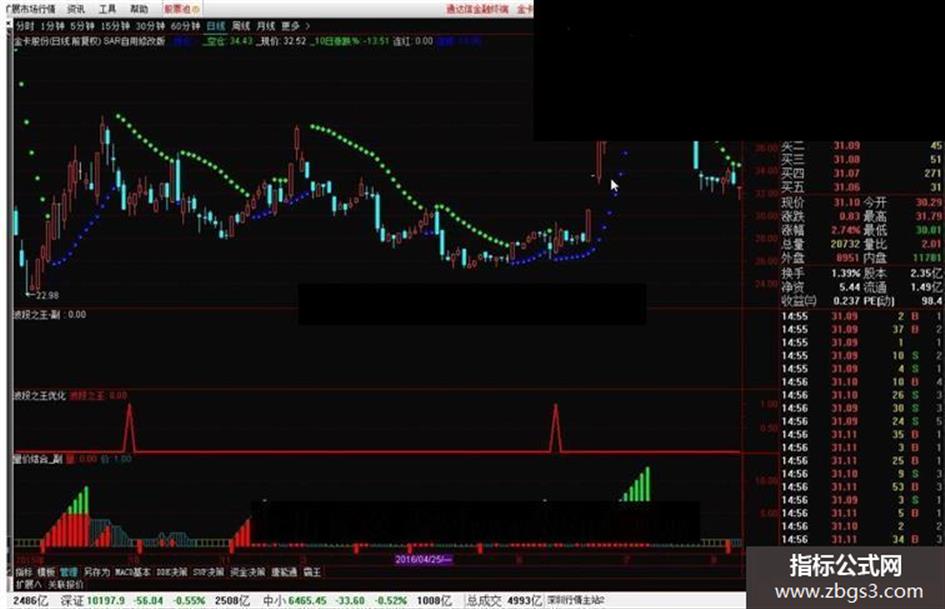Select the 波段之王-副 indicator label
The height and width of the screenshot is (609, 945).
37,314
